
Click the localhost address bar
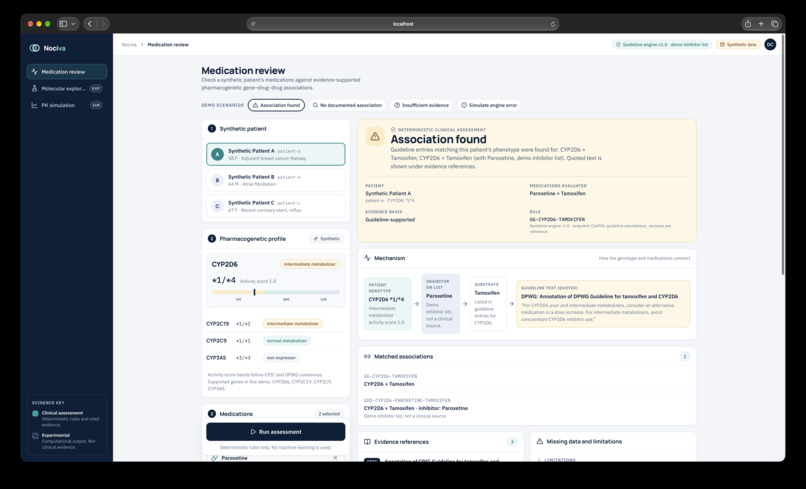tap(403, 24)
